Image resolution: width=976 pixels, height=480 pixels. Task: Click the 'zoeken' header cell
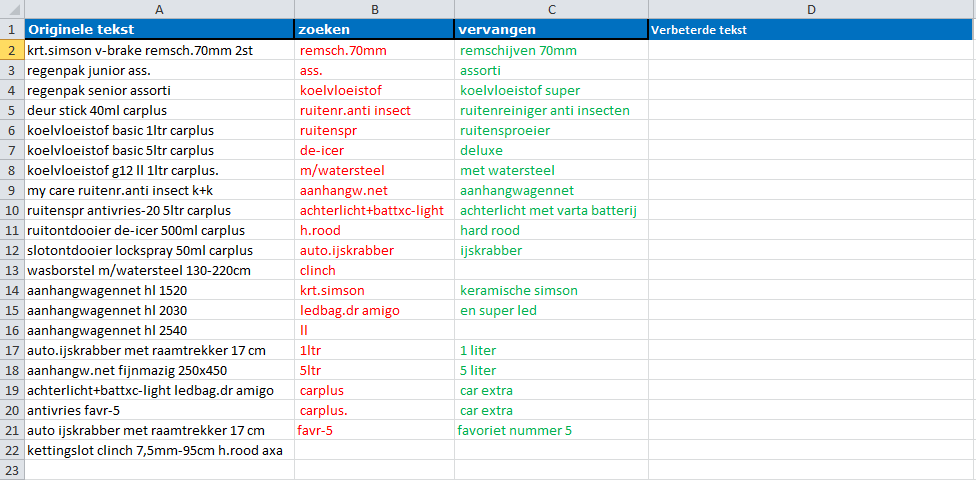coord(375,29)
